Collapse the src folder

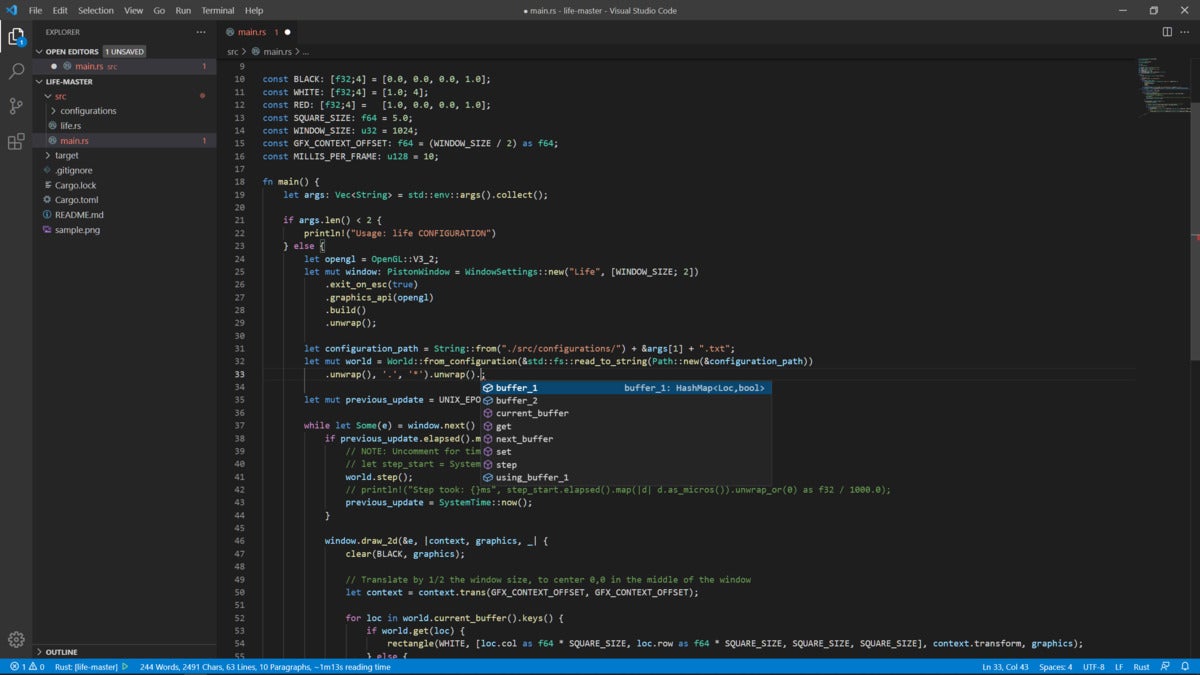click(x=47, y=96)
